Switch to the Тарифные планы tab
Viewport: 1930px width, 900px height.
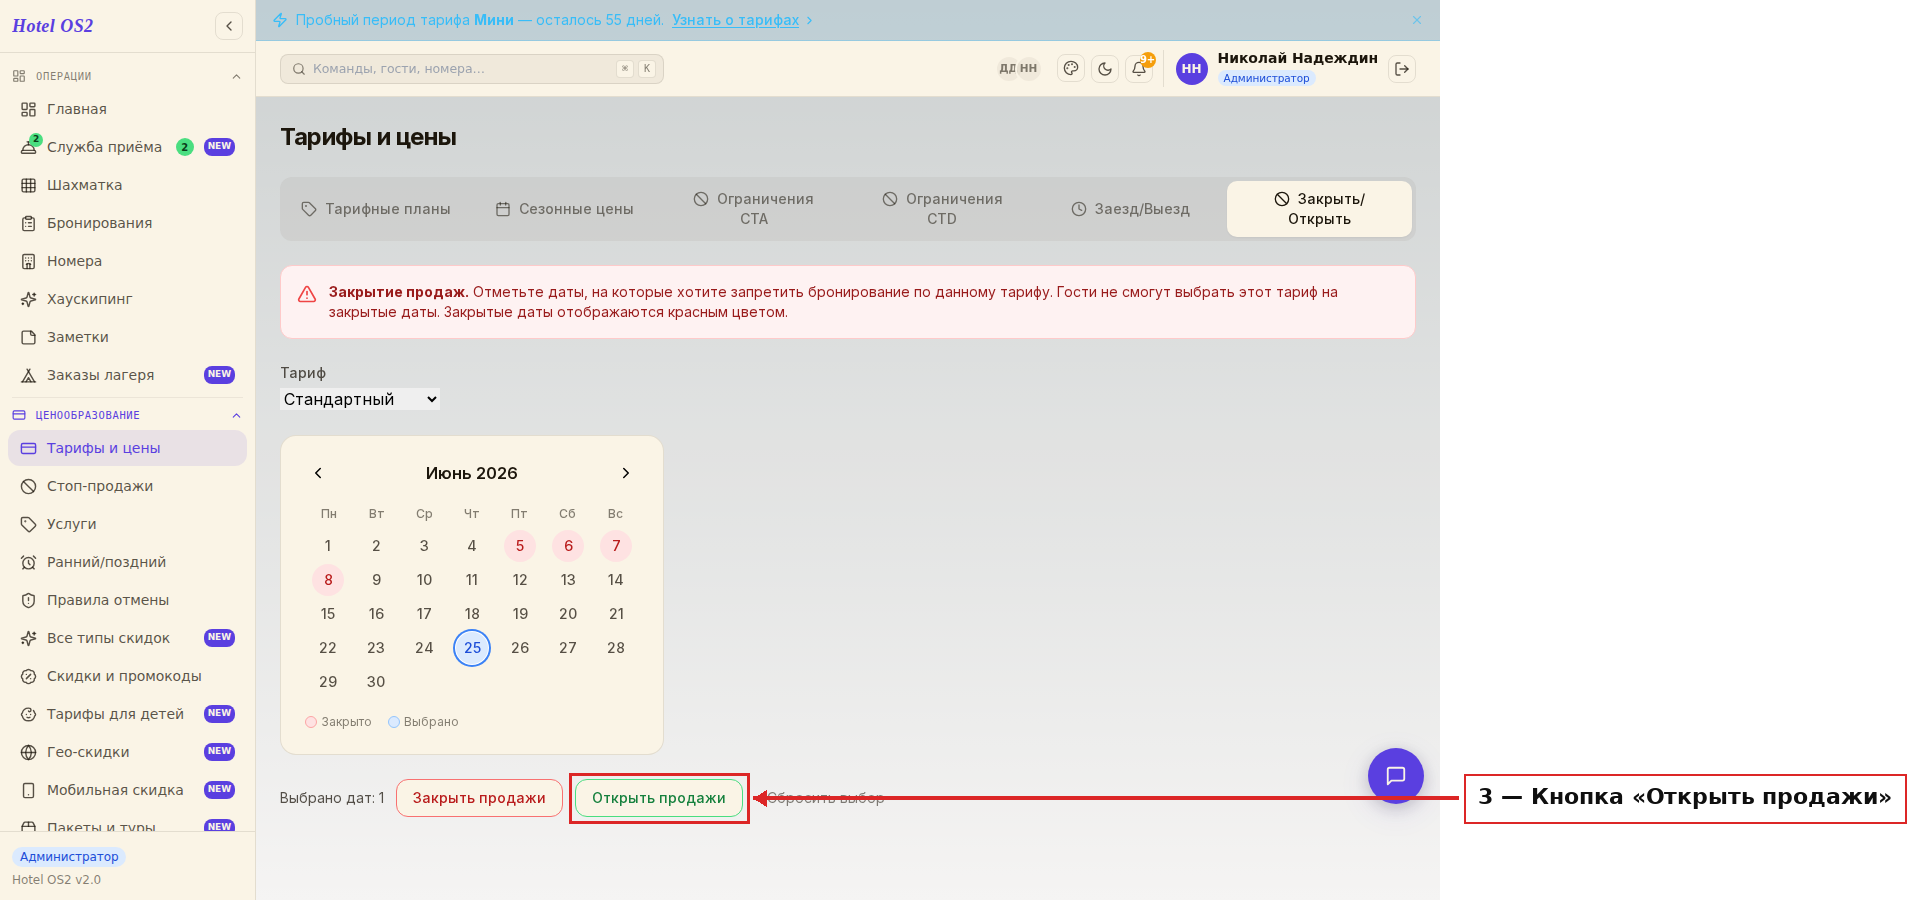(x=376, y=209)
